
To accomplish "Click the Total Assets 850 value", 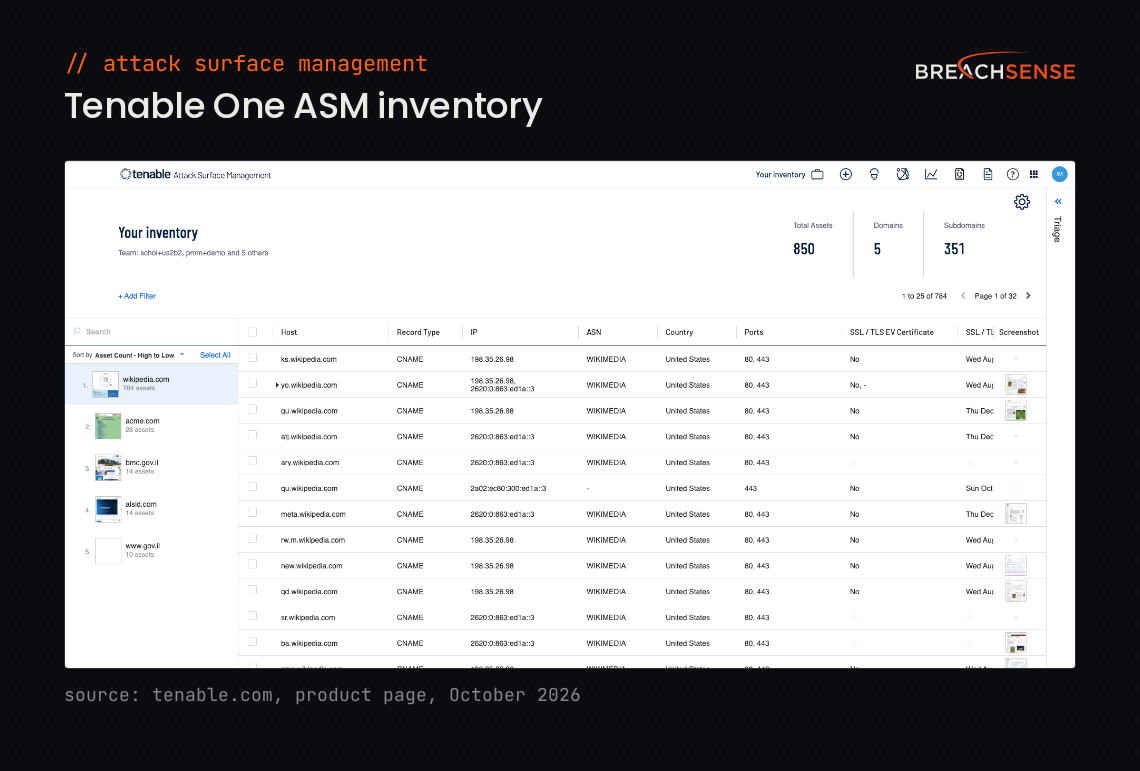I will 803,249.
